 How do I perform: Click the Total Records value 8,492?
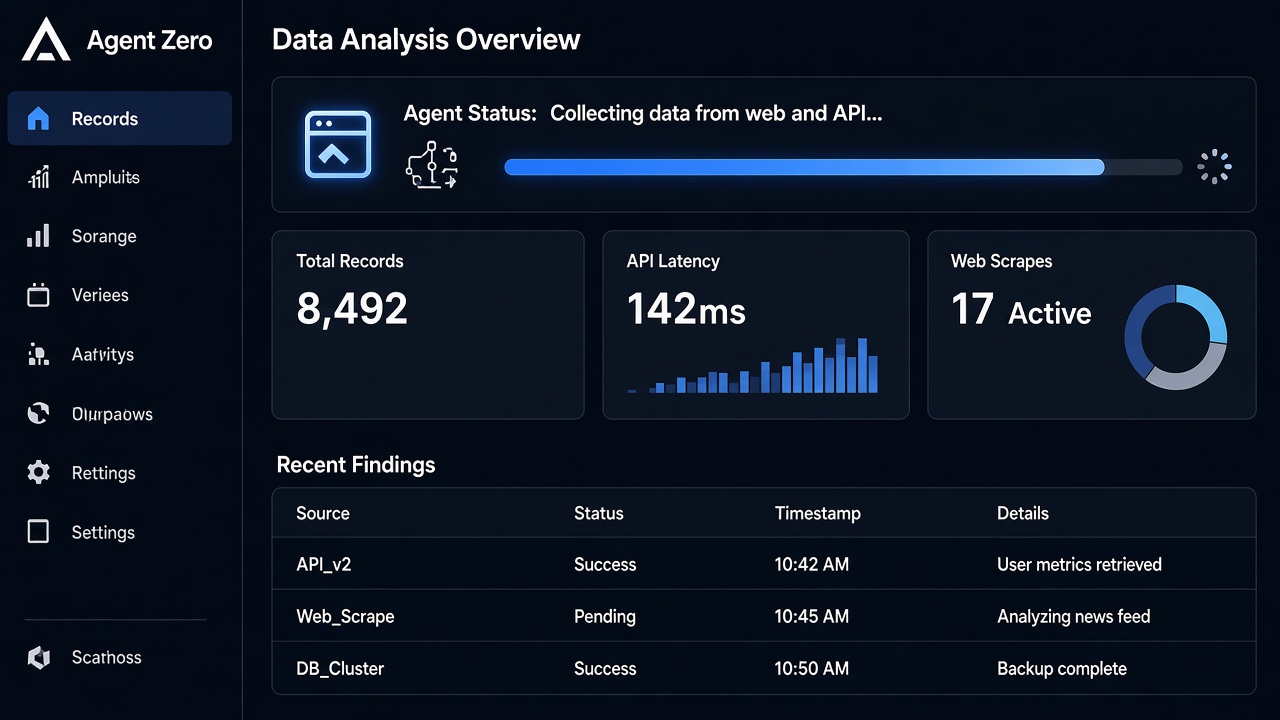coord(352,309)
